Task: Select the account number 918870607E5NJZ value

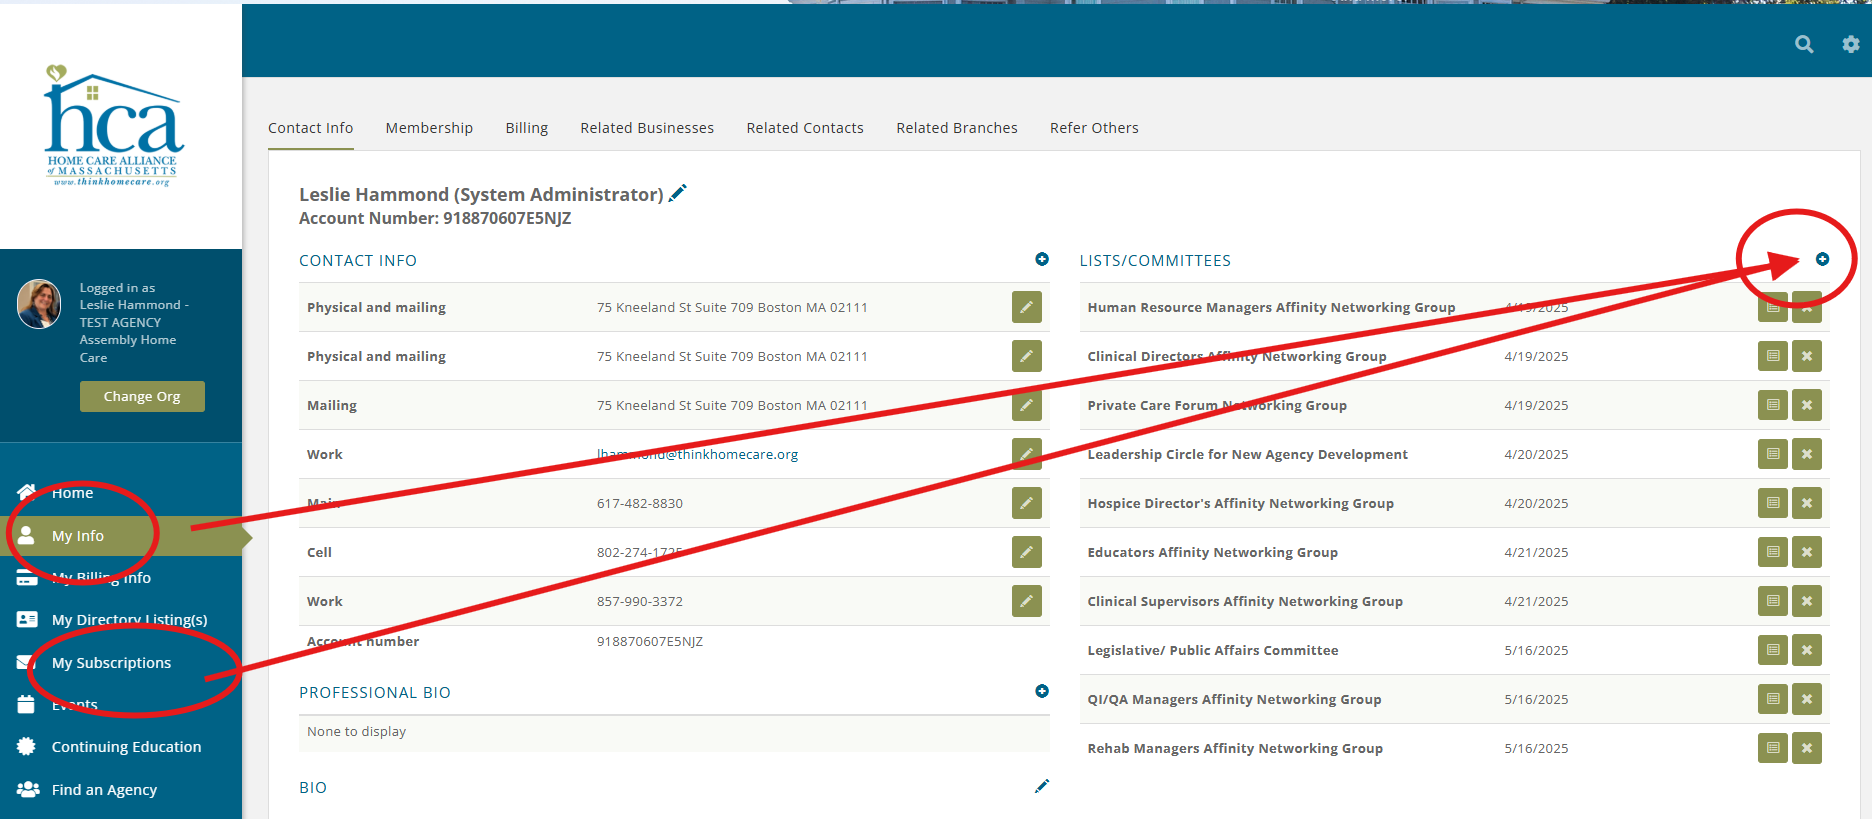Action: (650, 641)
